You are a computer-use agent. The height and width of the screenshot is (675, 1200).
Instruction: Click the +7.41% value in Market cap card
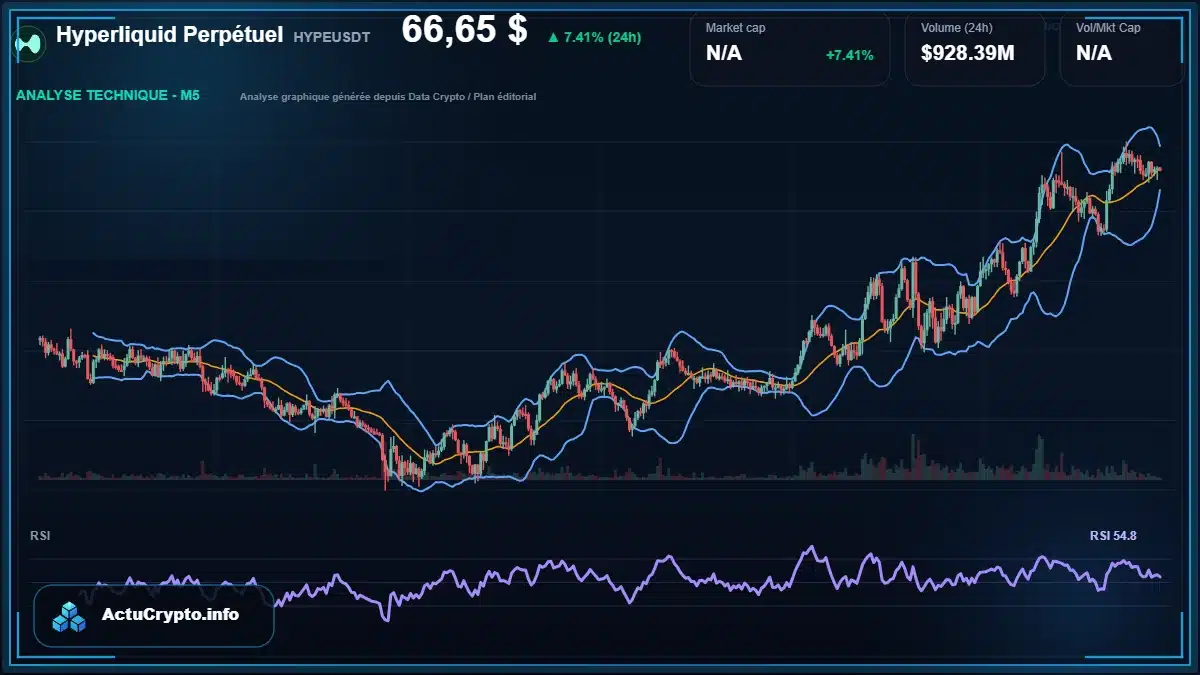tap(849, 55)
